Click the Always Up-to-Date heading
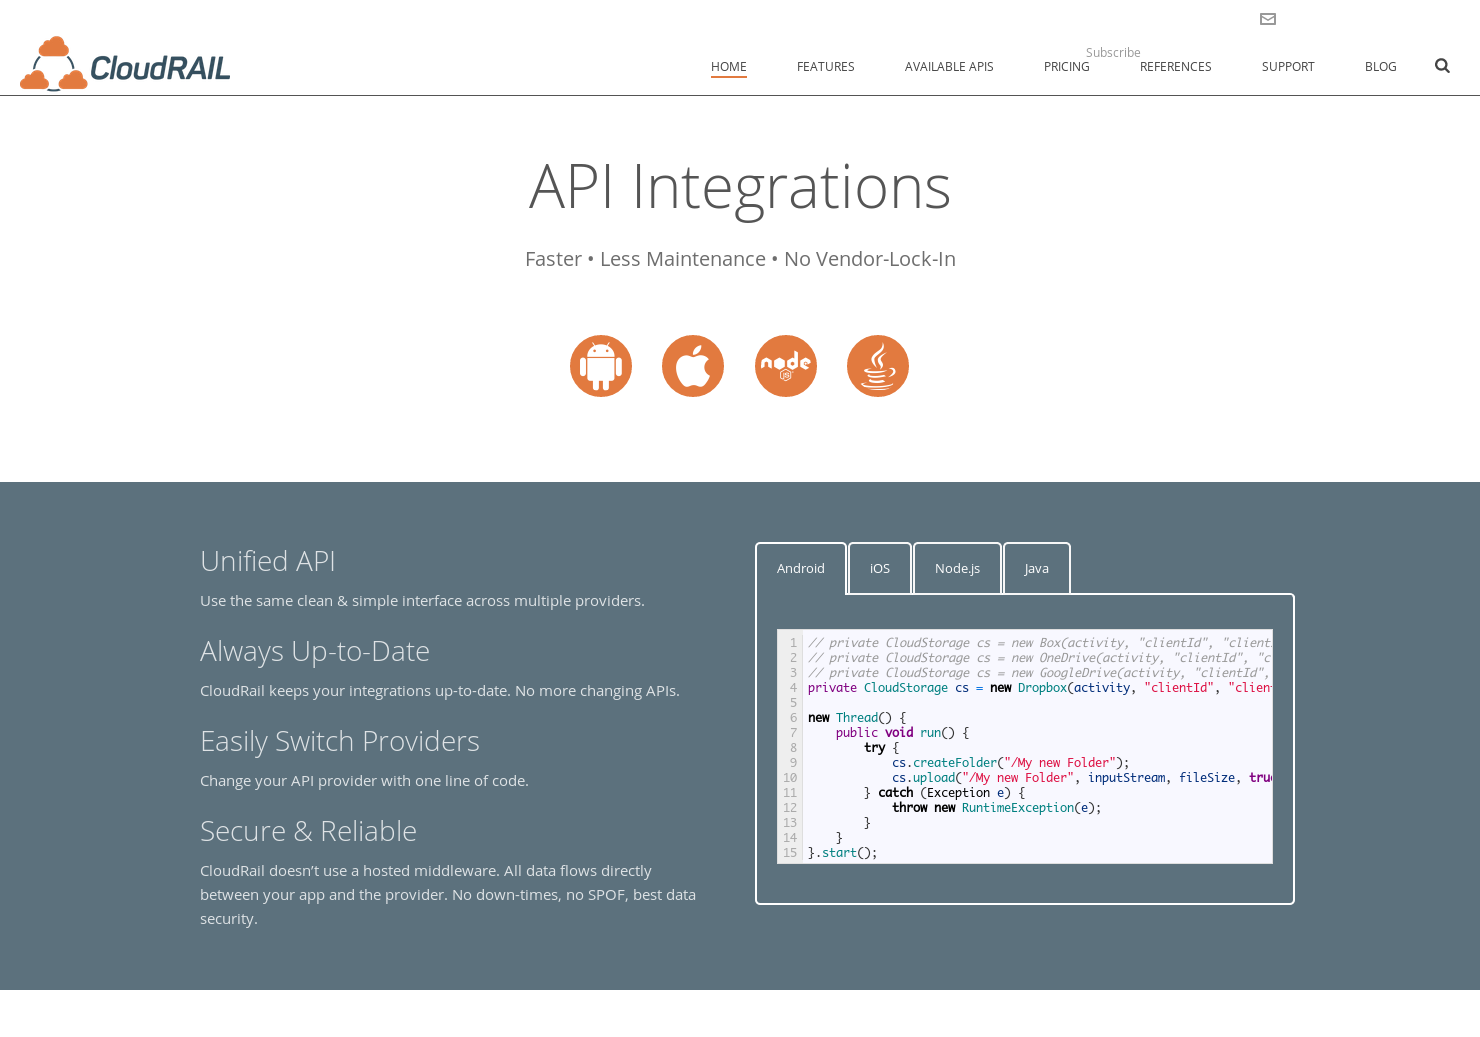The height and width of the screenshot is (1037, 1480). click(x=315, y=651)
